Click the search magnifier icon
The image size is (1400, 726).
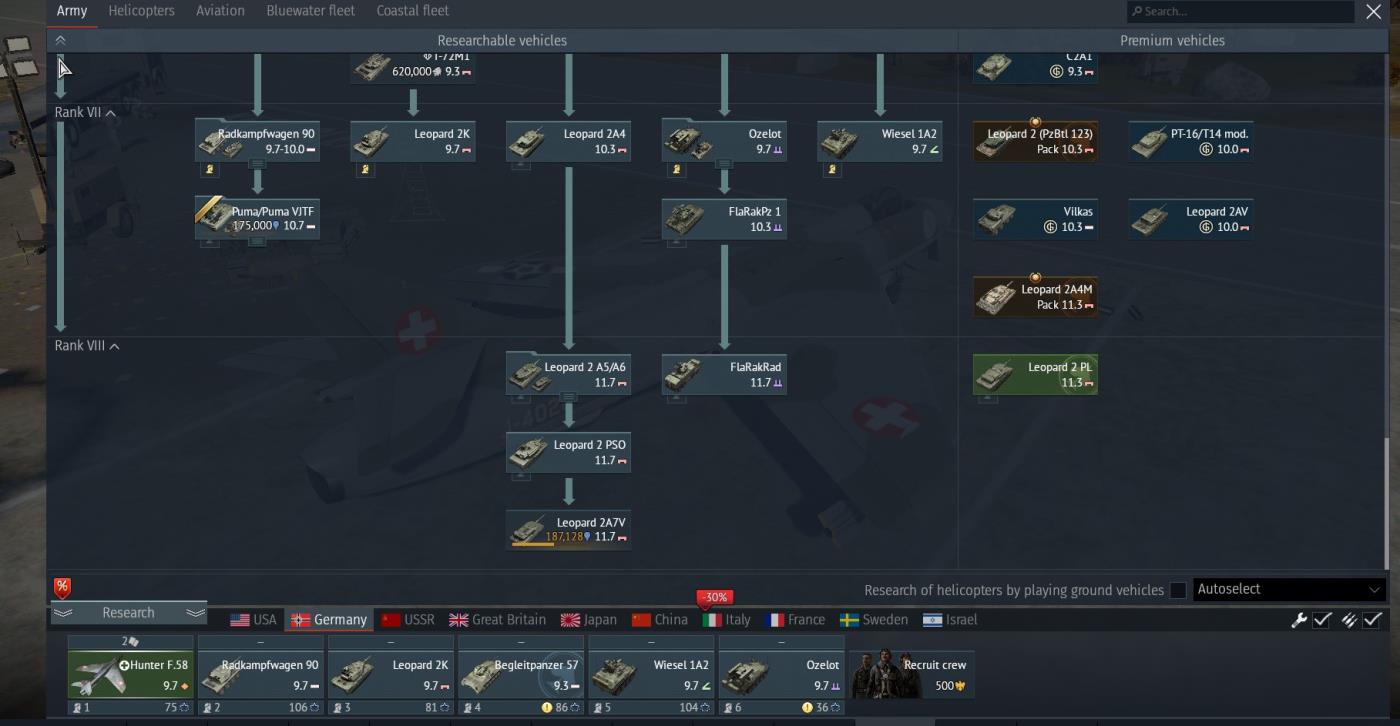[x=1137, y=12]
